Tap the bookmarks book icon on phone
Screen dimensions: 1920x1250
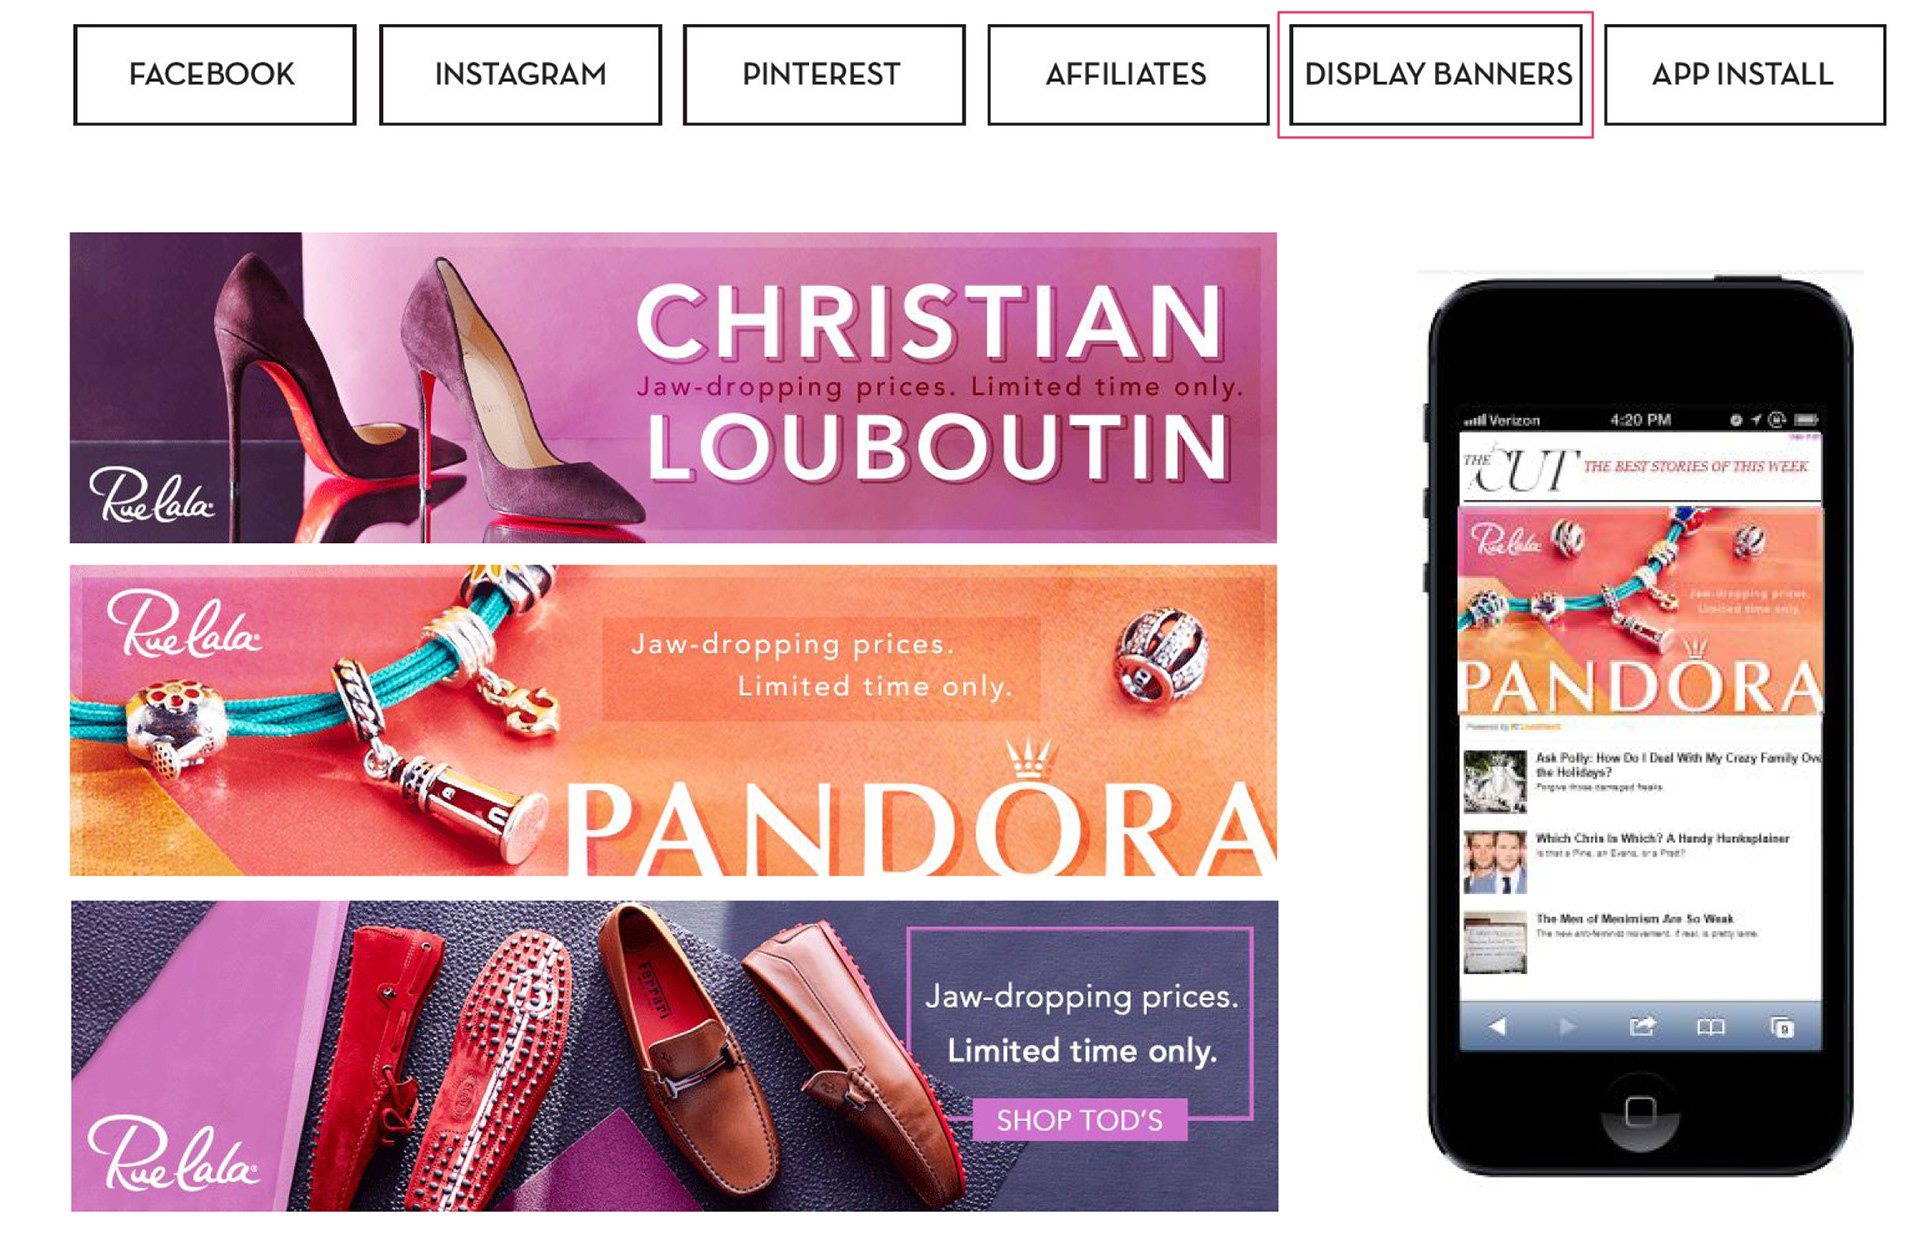coord(1711,1027)
